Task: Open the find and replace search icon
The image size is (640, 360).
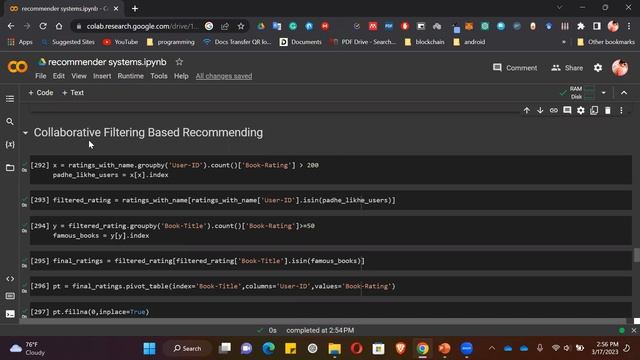Action: click(10, 122)
